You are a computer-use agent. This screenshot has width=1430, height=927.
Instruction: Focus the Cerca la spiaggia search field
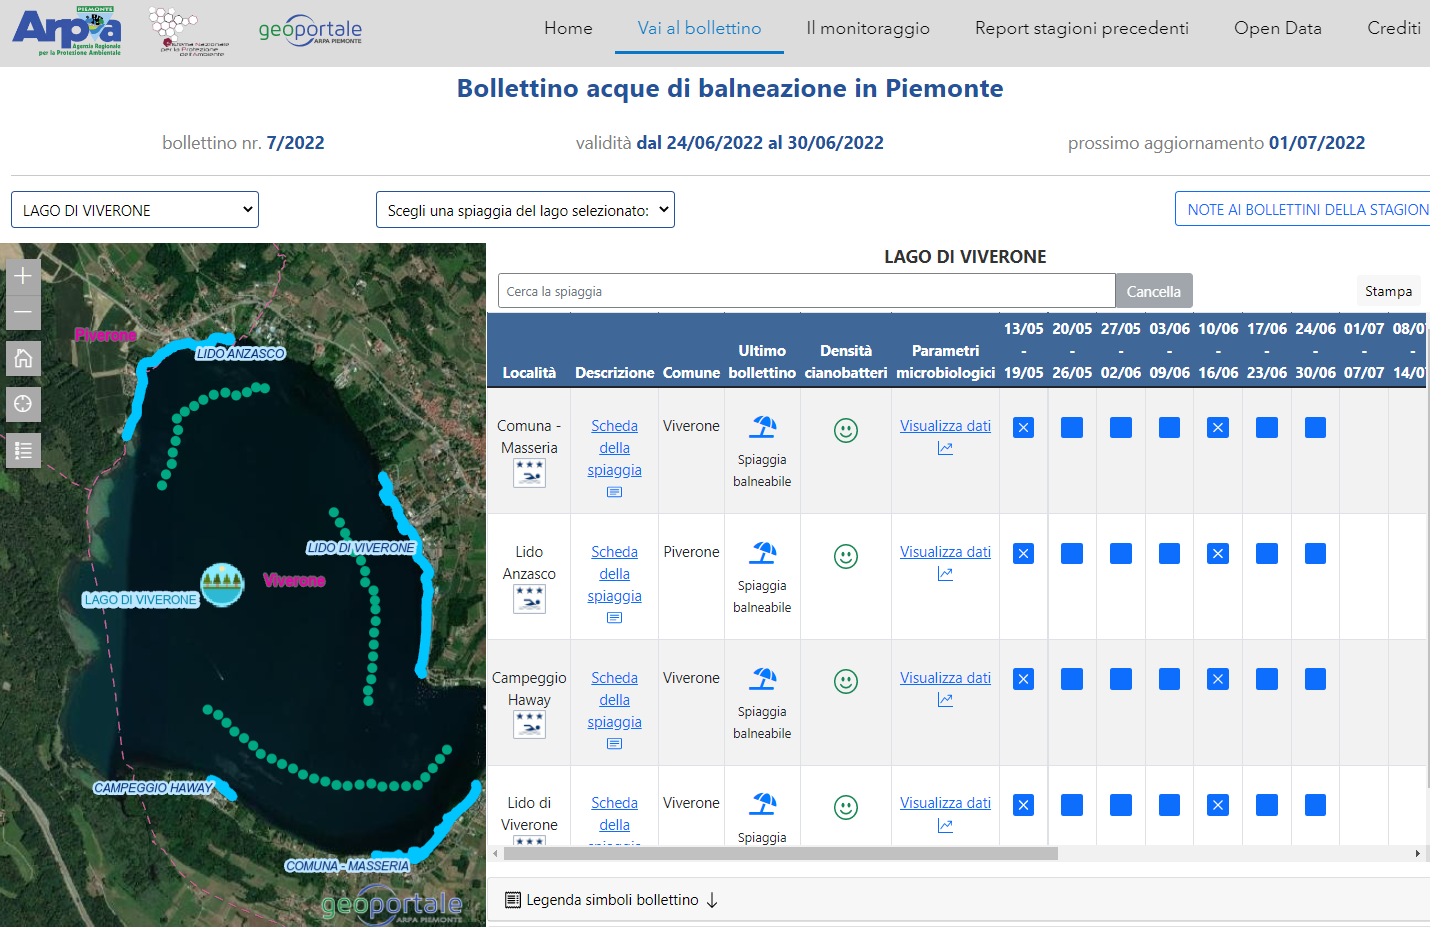coord(807,291)
